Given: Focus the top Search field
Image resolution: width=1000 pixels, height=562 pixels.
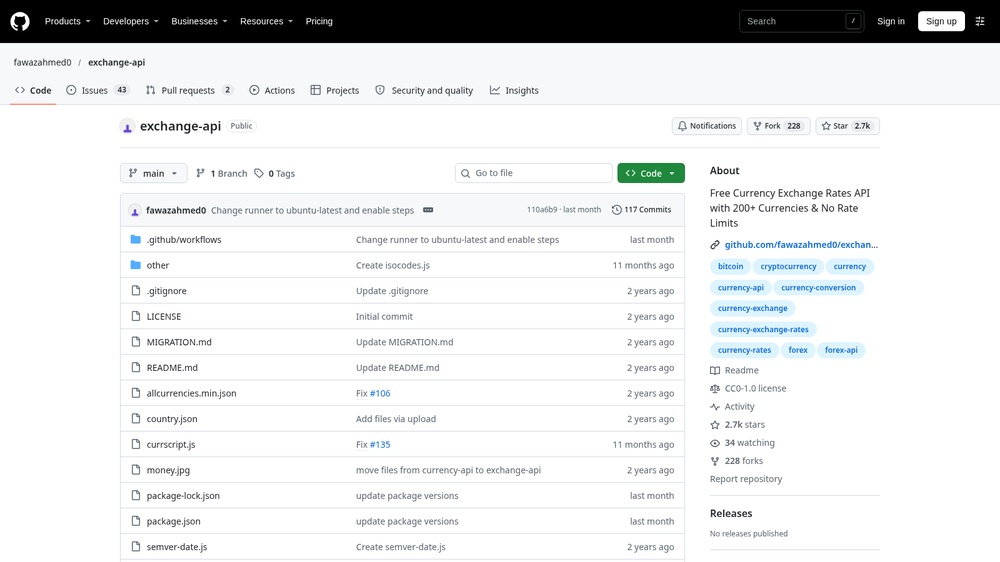Looking at the screenshot, I should pos(802,21).
